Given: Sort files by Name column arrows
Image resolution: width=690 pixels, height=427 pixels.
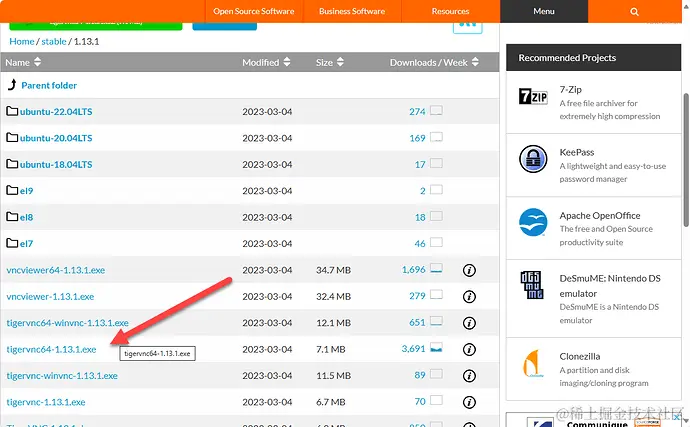Looking at the screenshot, I should pyautogui.click(x=37, y=62).
